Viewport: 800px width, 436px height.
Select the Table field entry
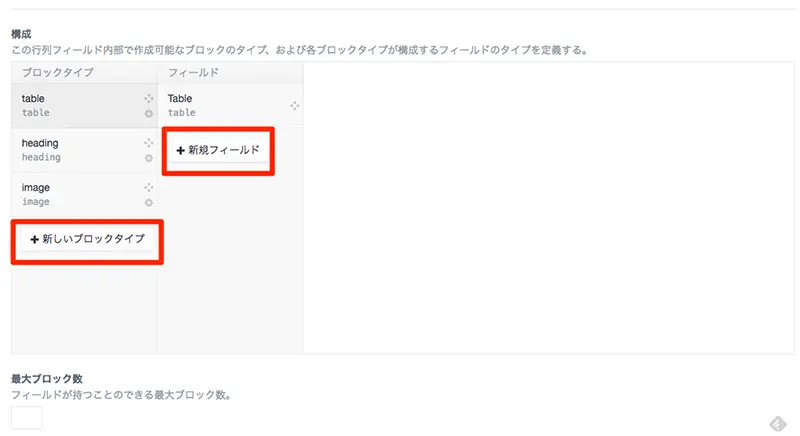click(x=231, y=106)
